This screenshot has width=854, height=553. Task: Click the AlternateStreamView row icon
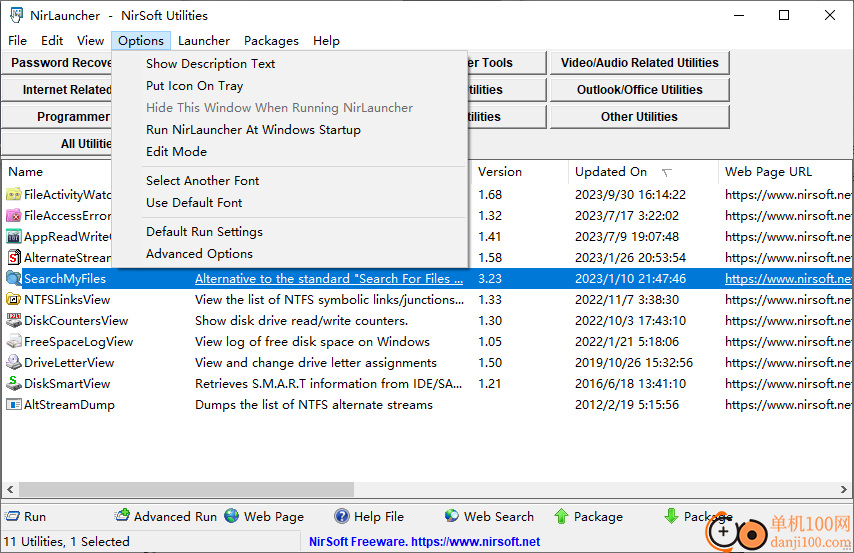pos(14,258)
